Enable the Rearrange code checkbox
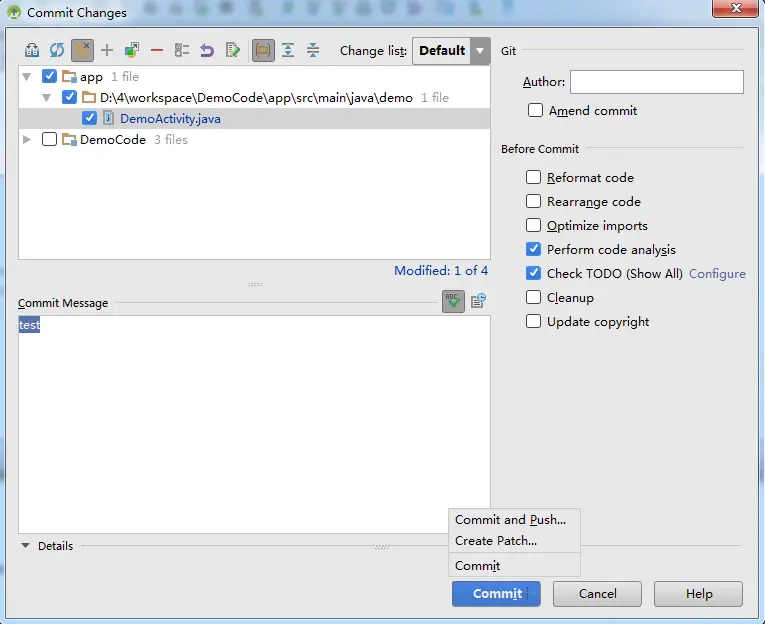Viewport: 765px width, 624px height. 533,201
